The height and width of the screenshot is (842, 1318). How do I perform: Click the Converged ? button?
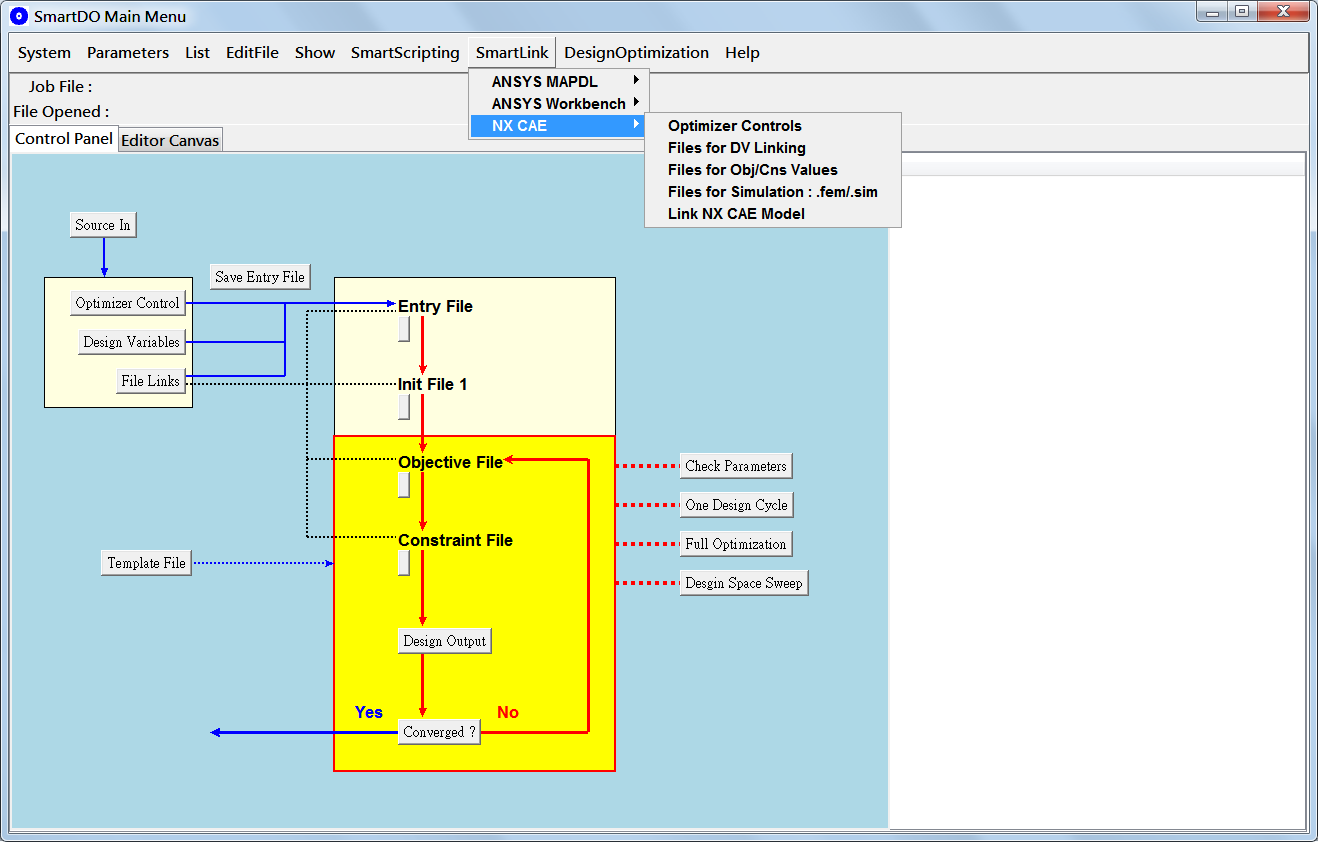coord(439,732)
